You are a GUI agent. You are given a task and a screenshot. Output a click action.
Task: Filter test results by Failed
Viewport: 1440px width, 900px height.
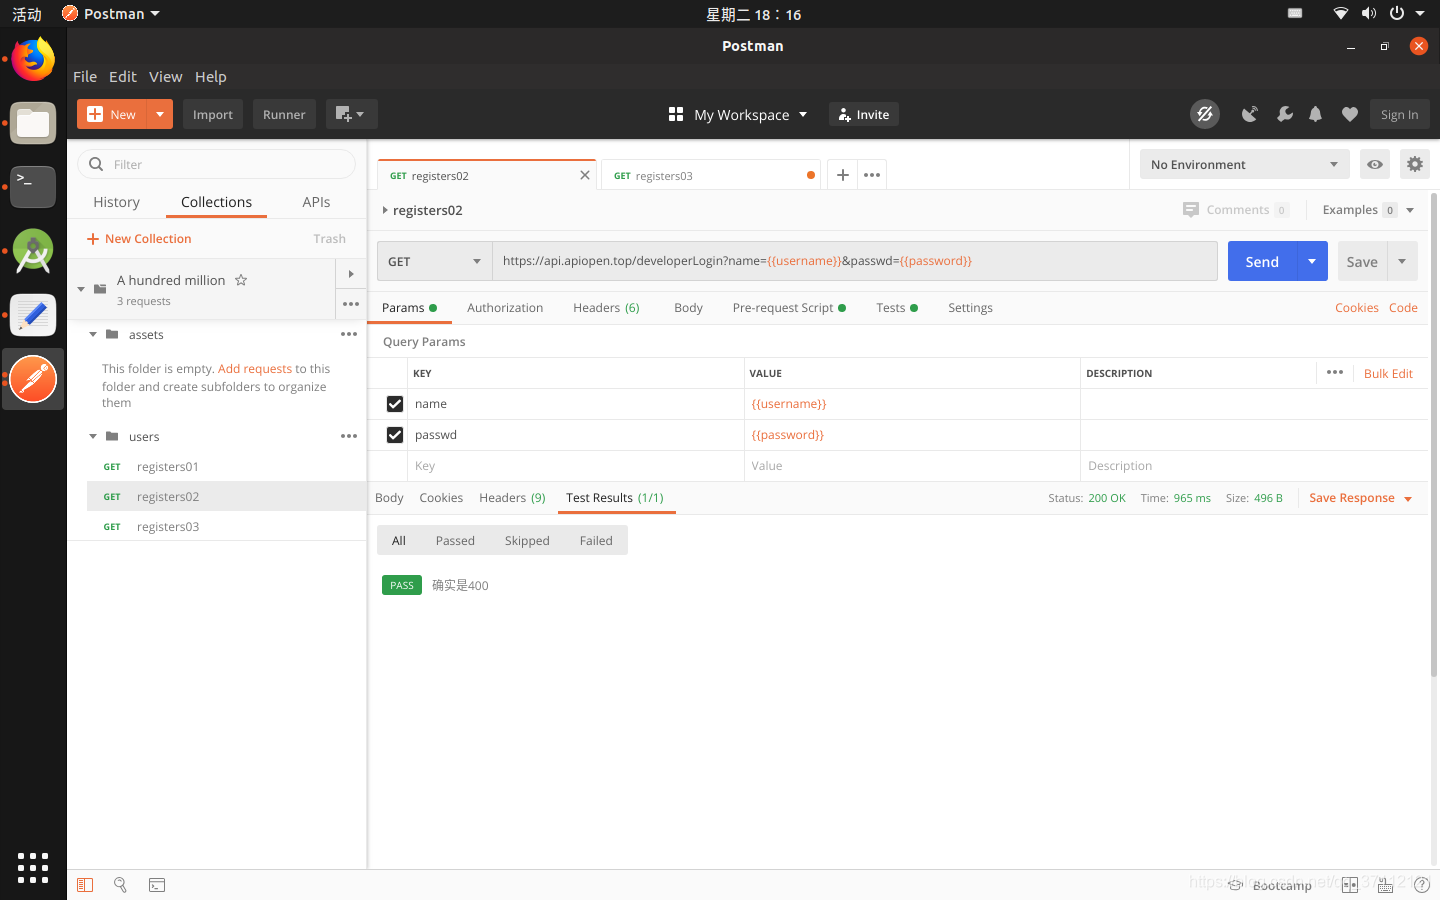click(596, 541)
